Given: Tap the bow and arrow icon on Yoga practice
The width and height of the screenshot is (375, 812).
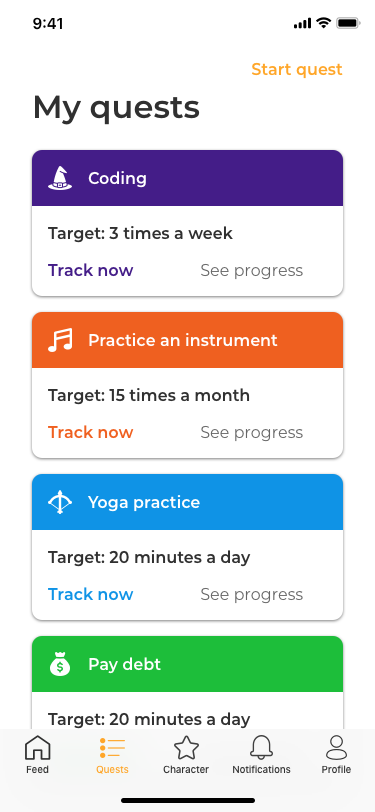Looking at the screenshot, I should [x=60, y=502].
